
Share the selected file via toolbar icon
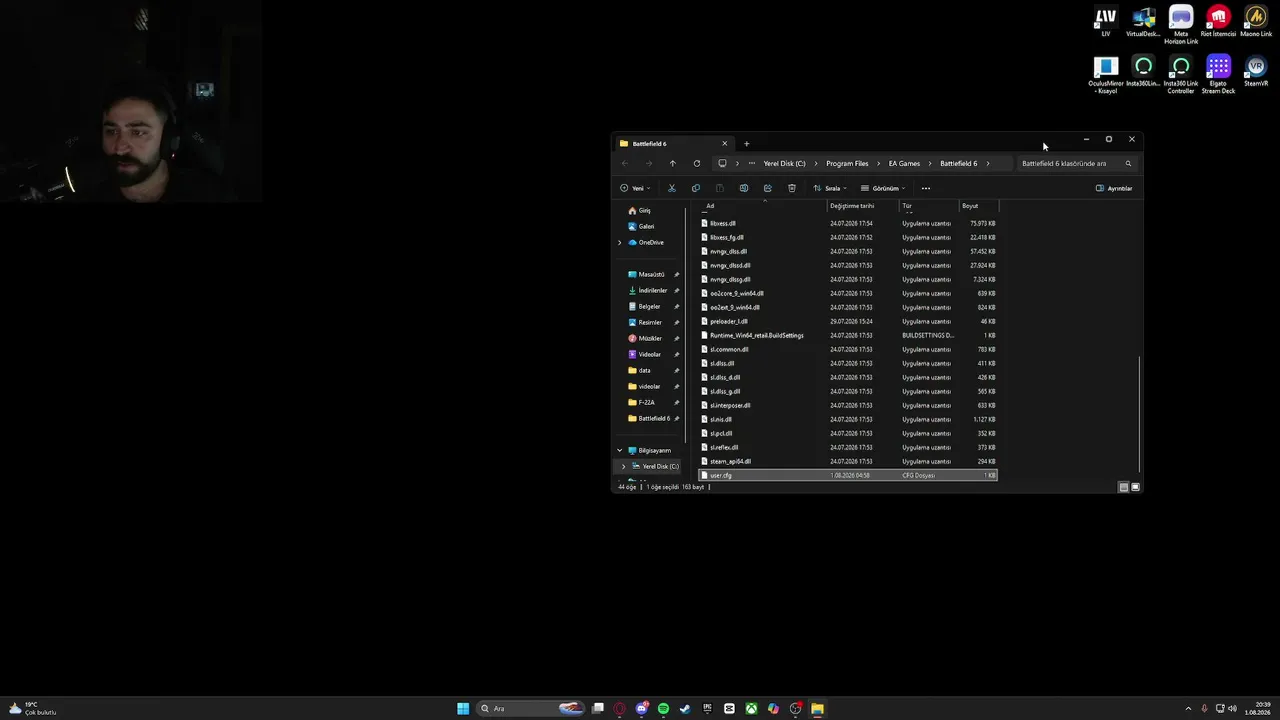coord(768,188)
